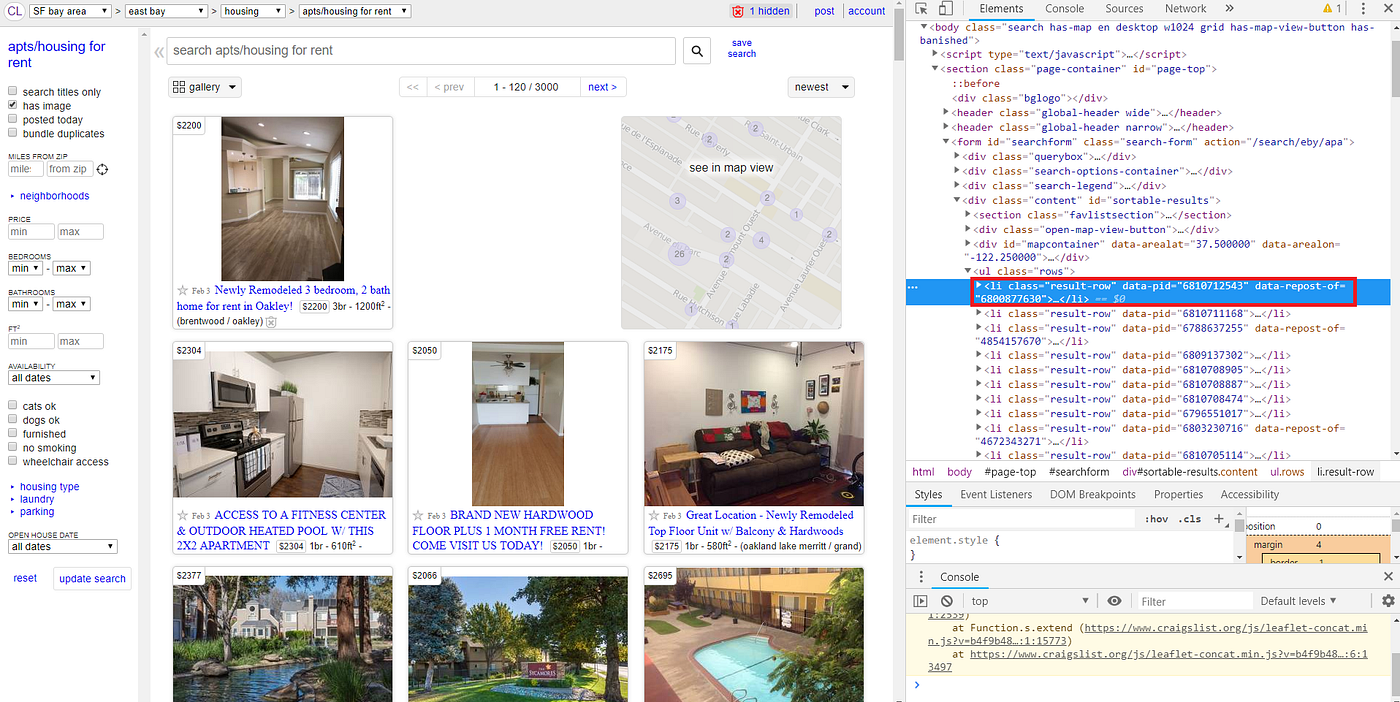This screenshot has width=1400, height=702.
Task: Open the newest sort dropdown
Action: point(821,87)
